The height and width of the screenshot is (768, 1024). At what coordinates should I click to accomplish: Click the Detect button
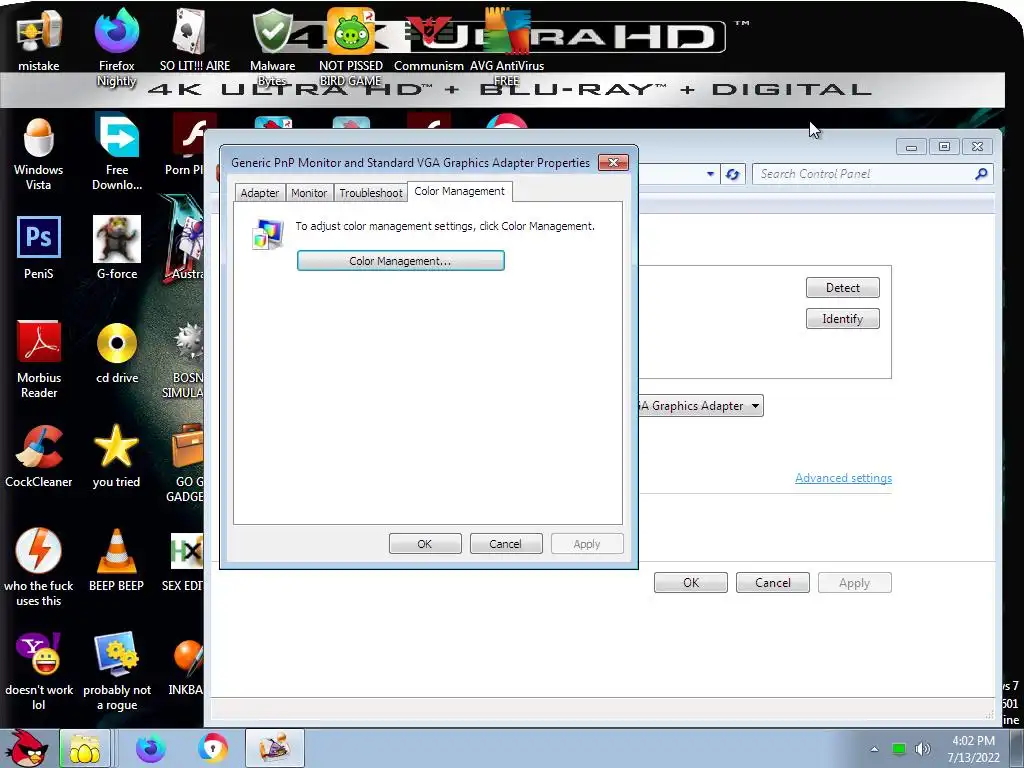842,288
